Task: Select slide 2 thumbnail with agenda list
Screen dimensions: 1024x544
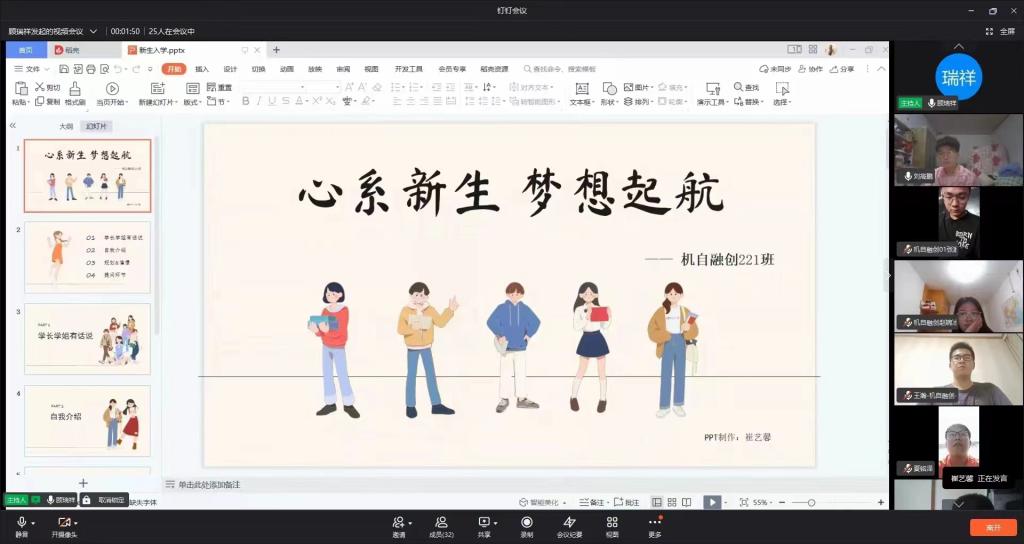Action: [x=87, y=257]
